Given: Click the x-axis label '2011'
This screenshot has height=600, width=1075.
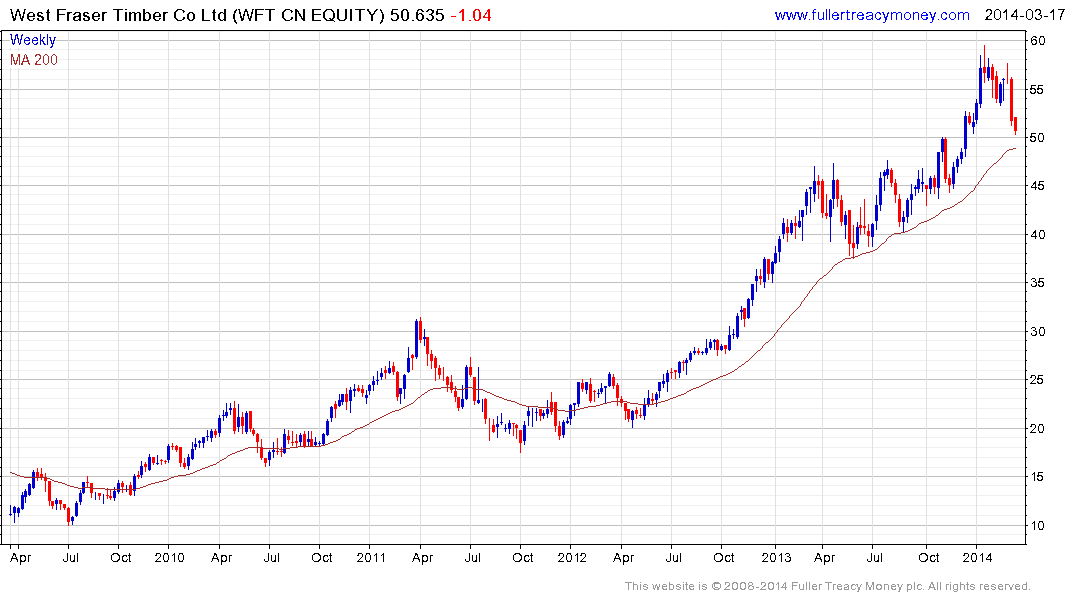Looking at the screenshot, I should click(x=371, y=557).
